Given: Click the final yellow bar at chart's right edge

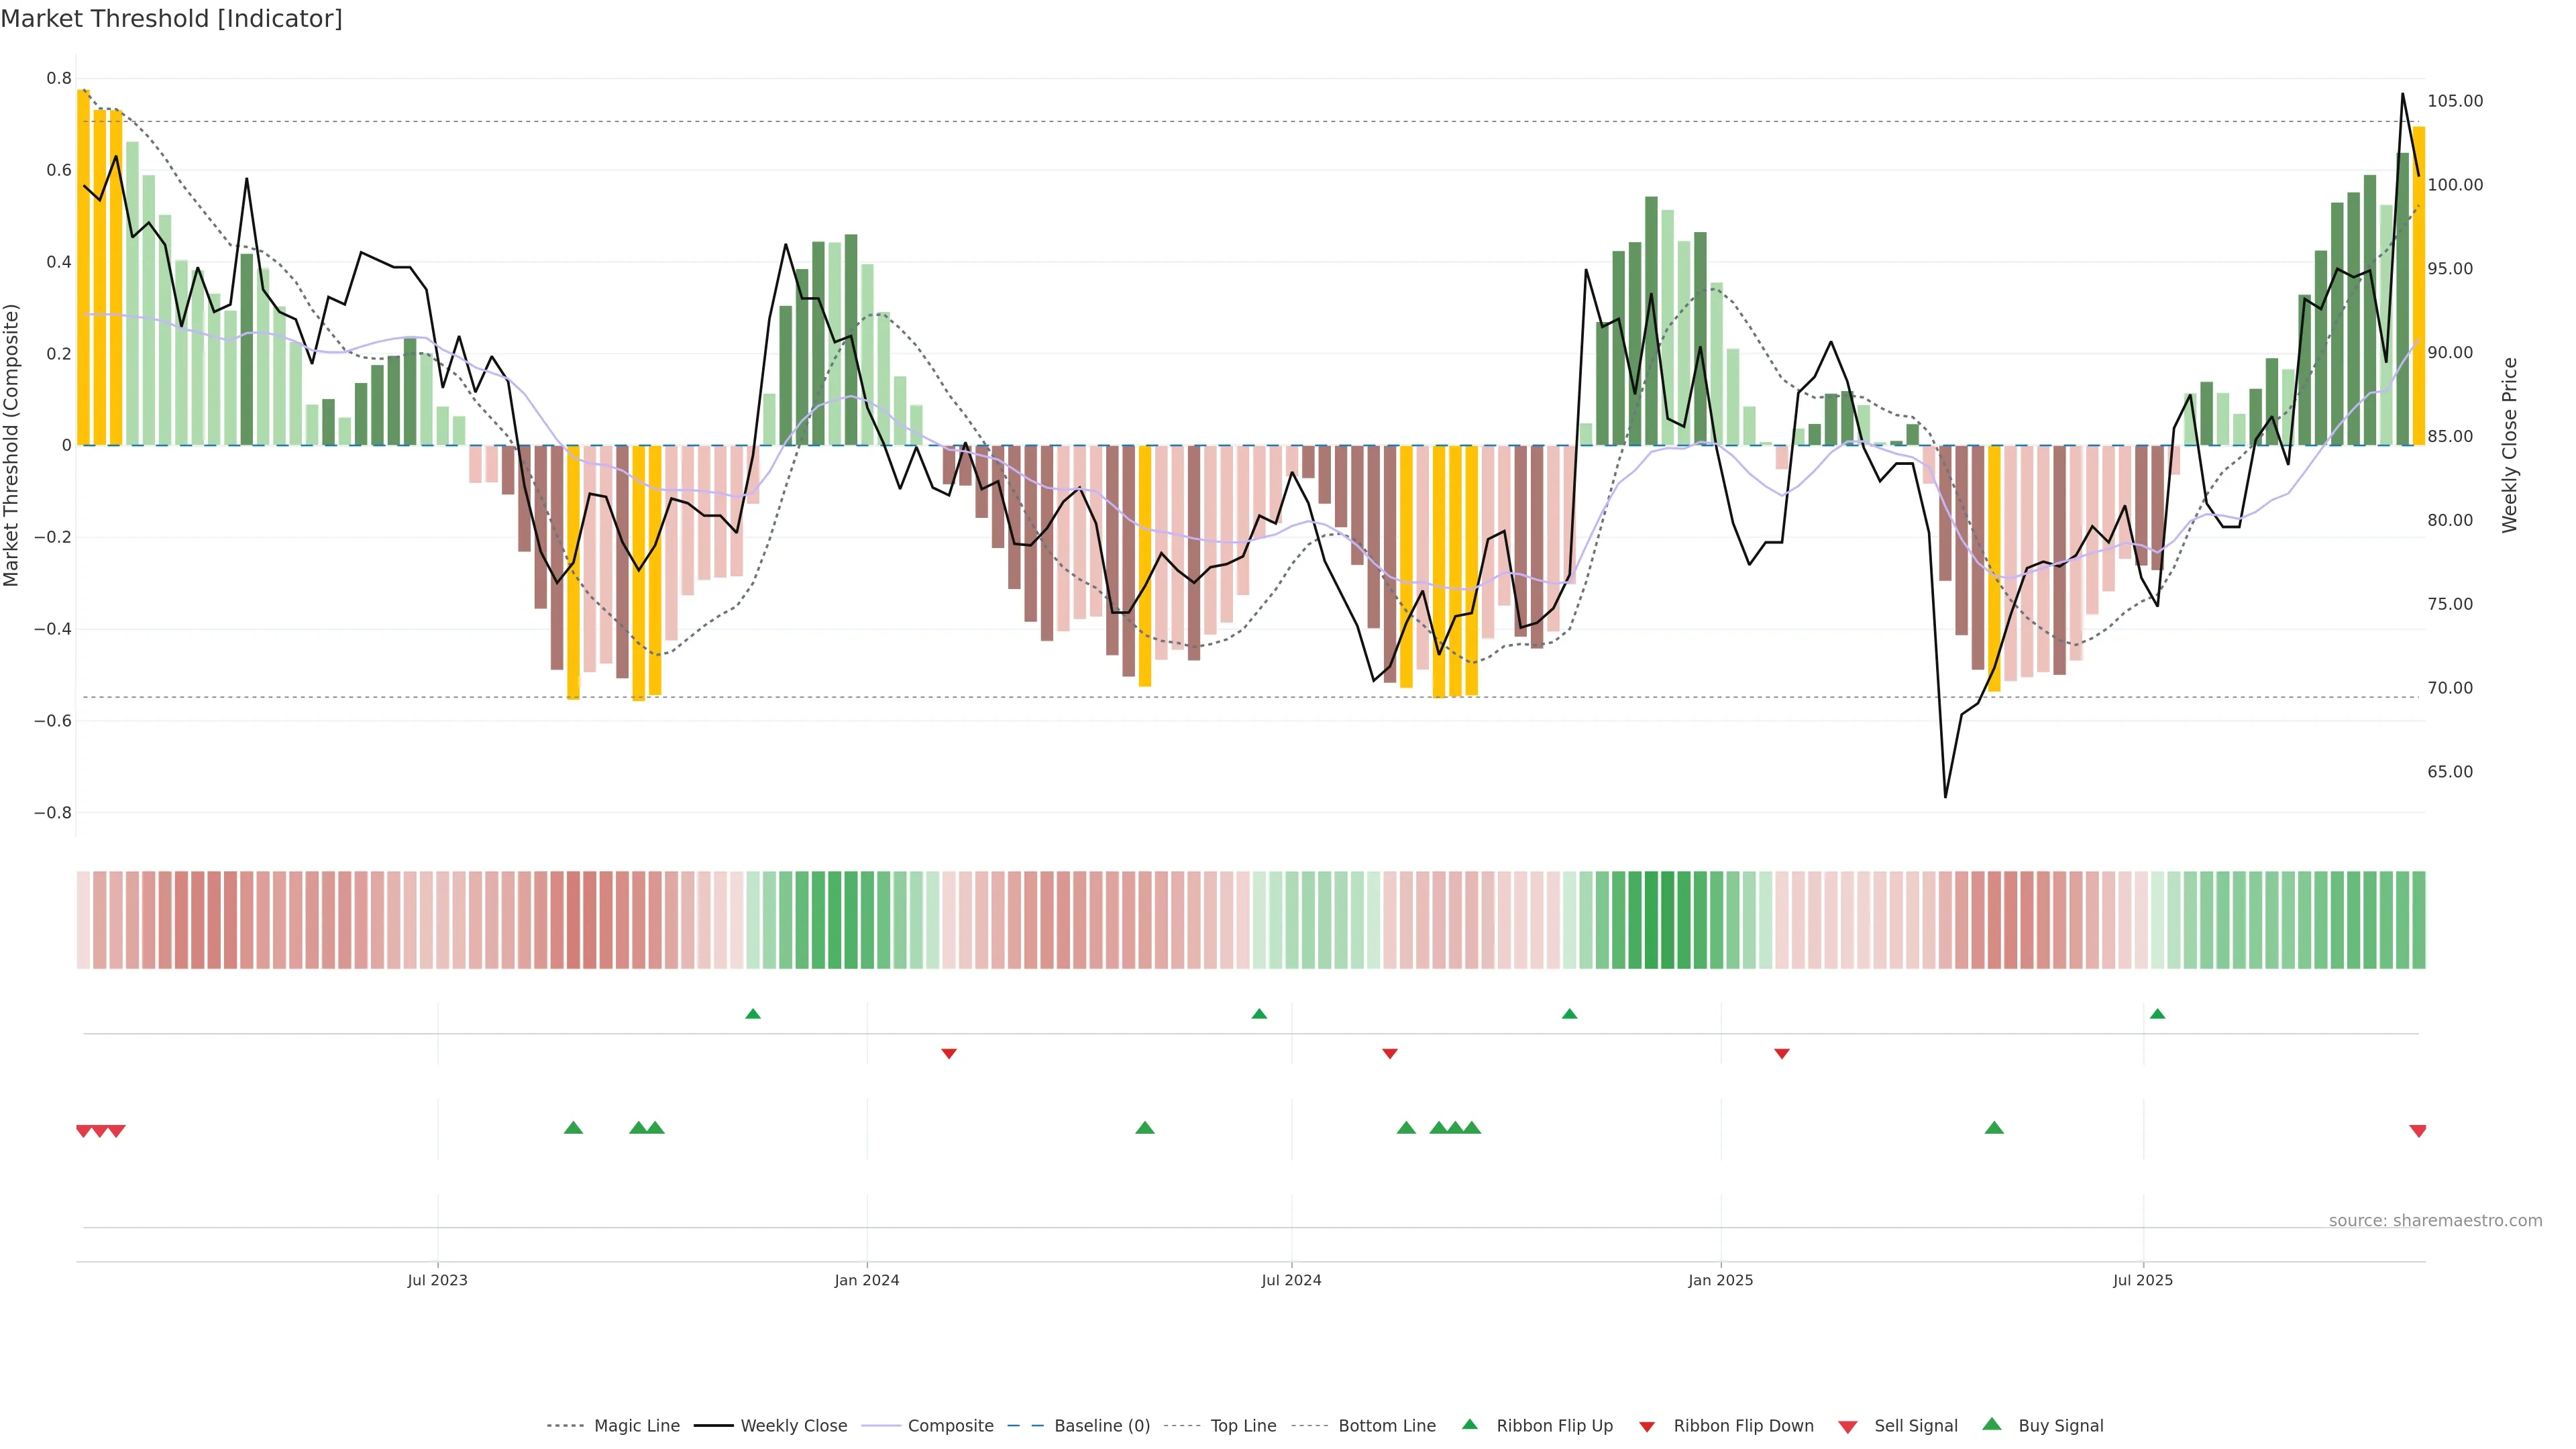Looking at the screenshot, I should tap(2418, 285).
